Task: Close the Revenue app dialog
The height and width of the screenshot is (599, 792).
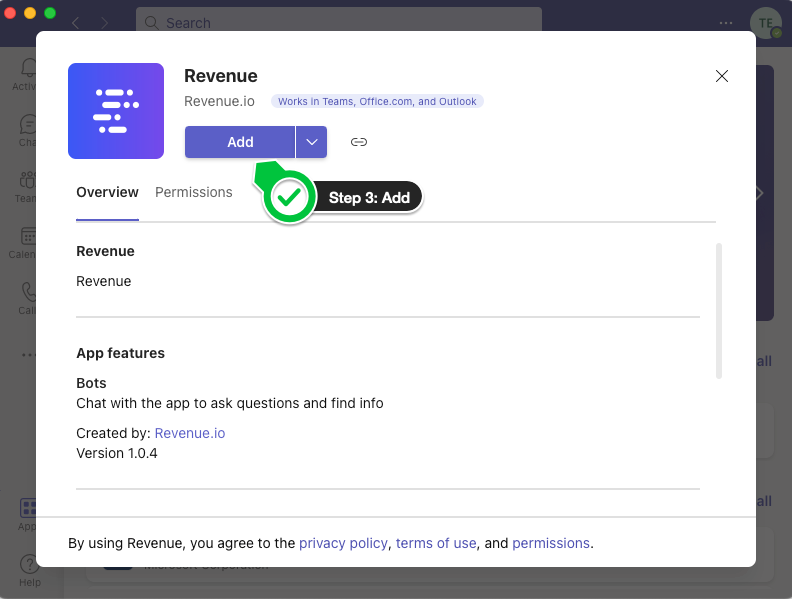Action: pyautogui.click(x=722, y=76)
